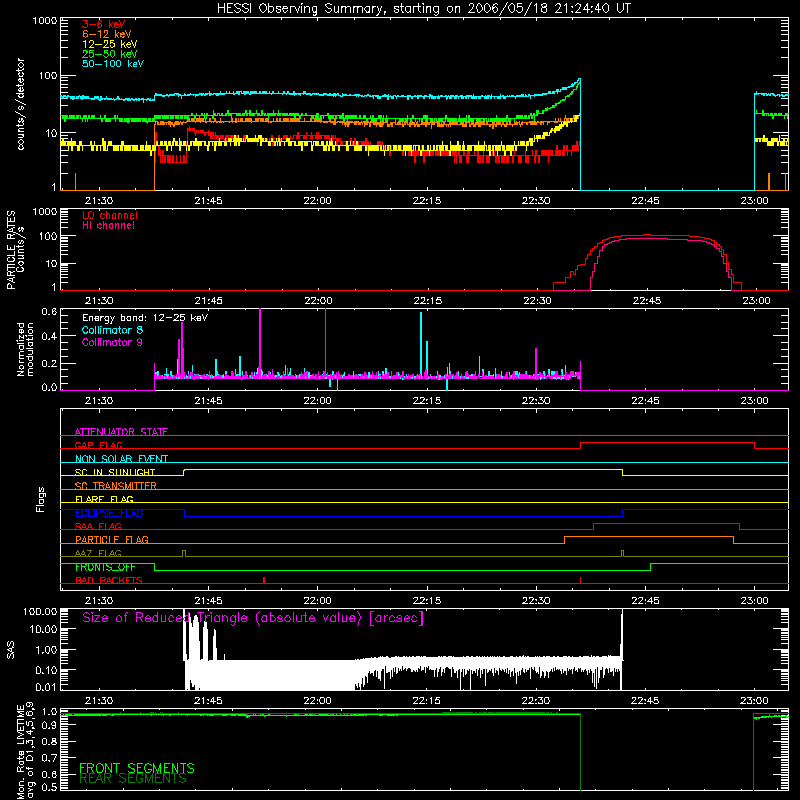Click the GAP_FLAG flag label
800x800 pixels.
(98, 445)
